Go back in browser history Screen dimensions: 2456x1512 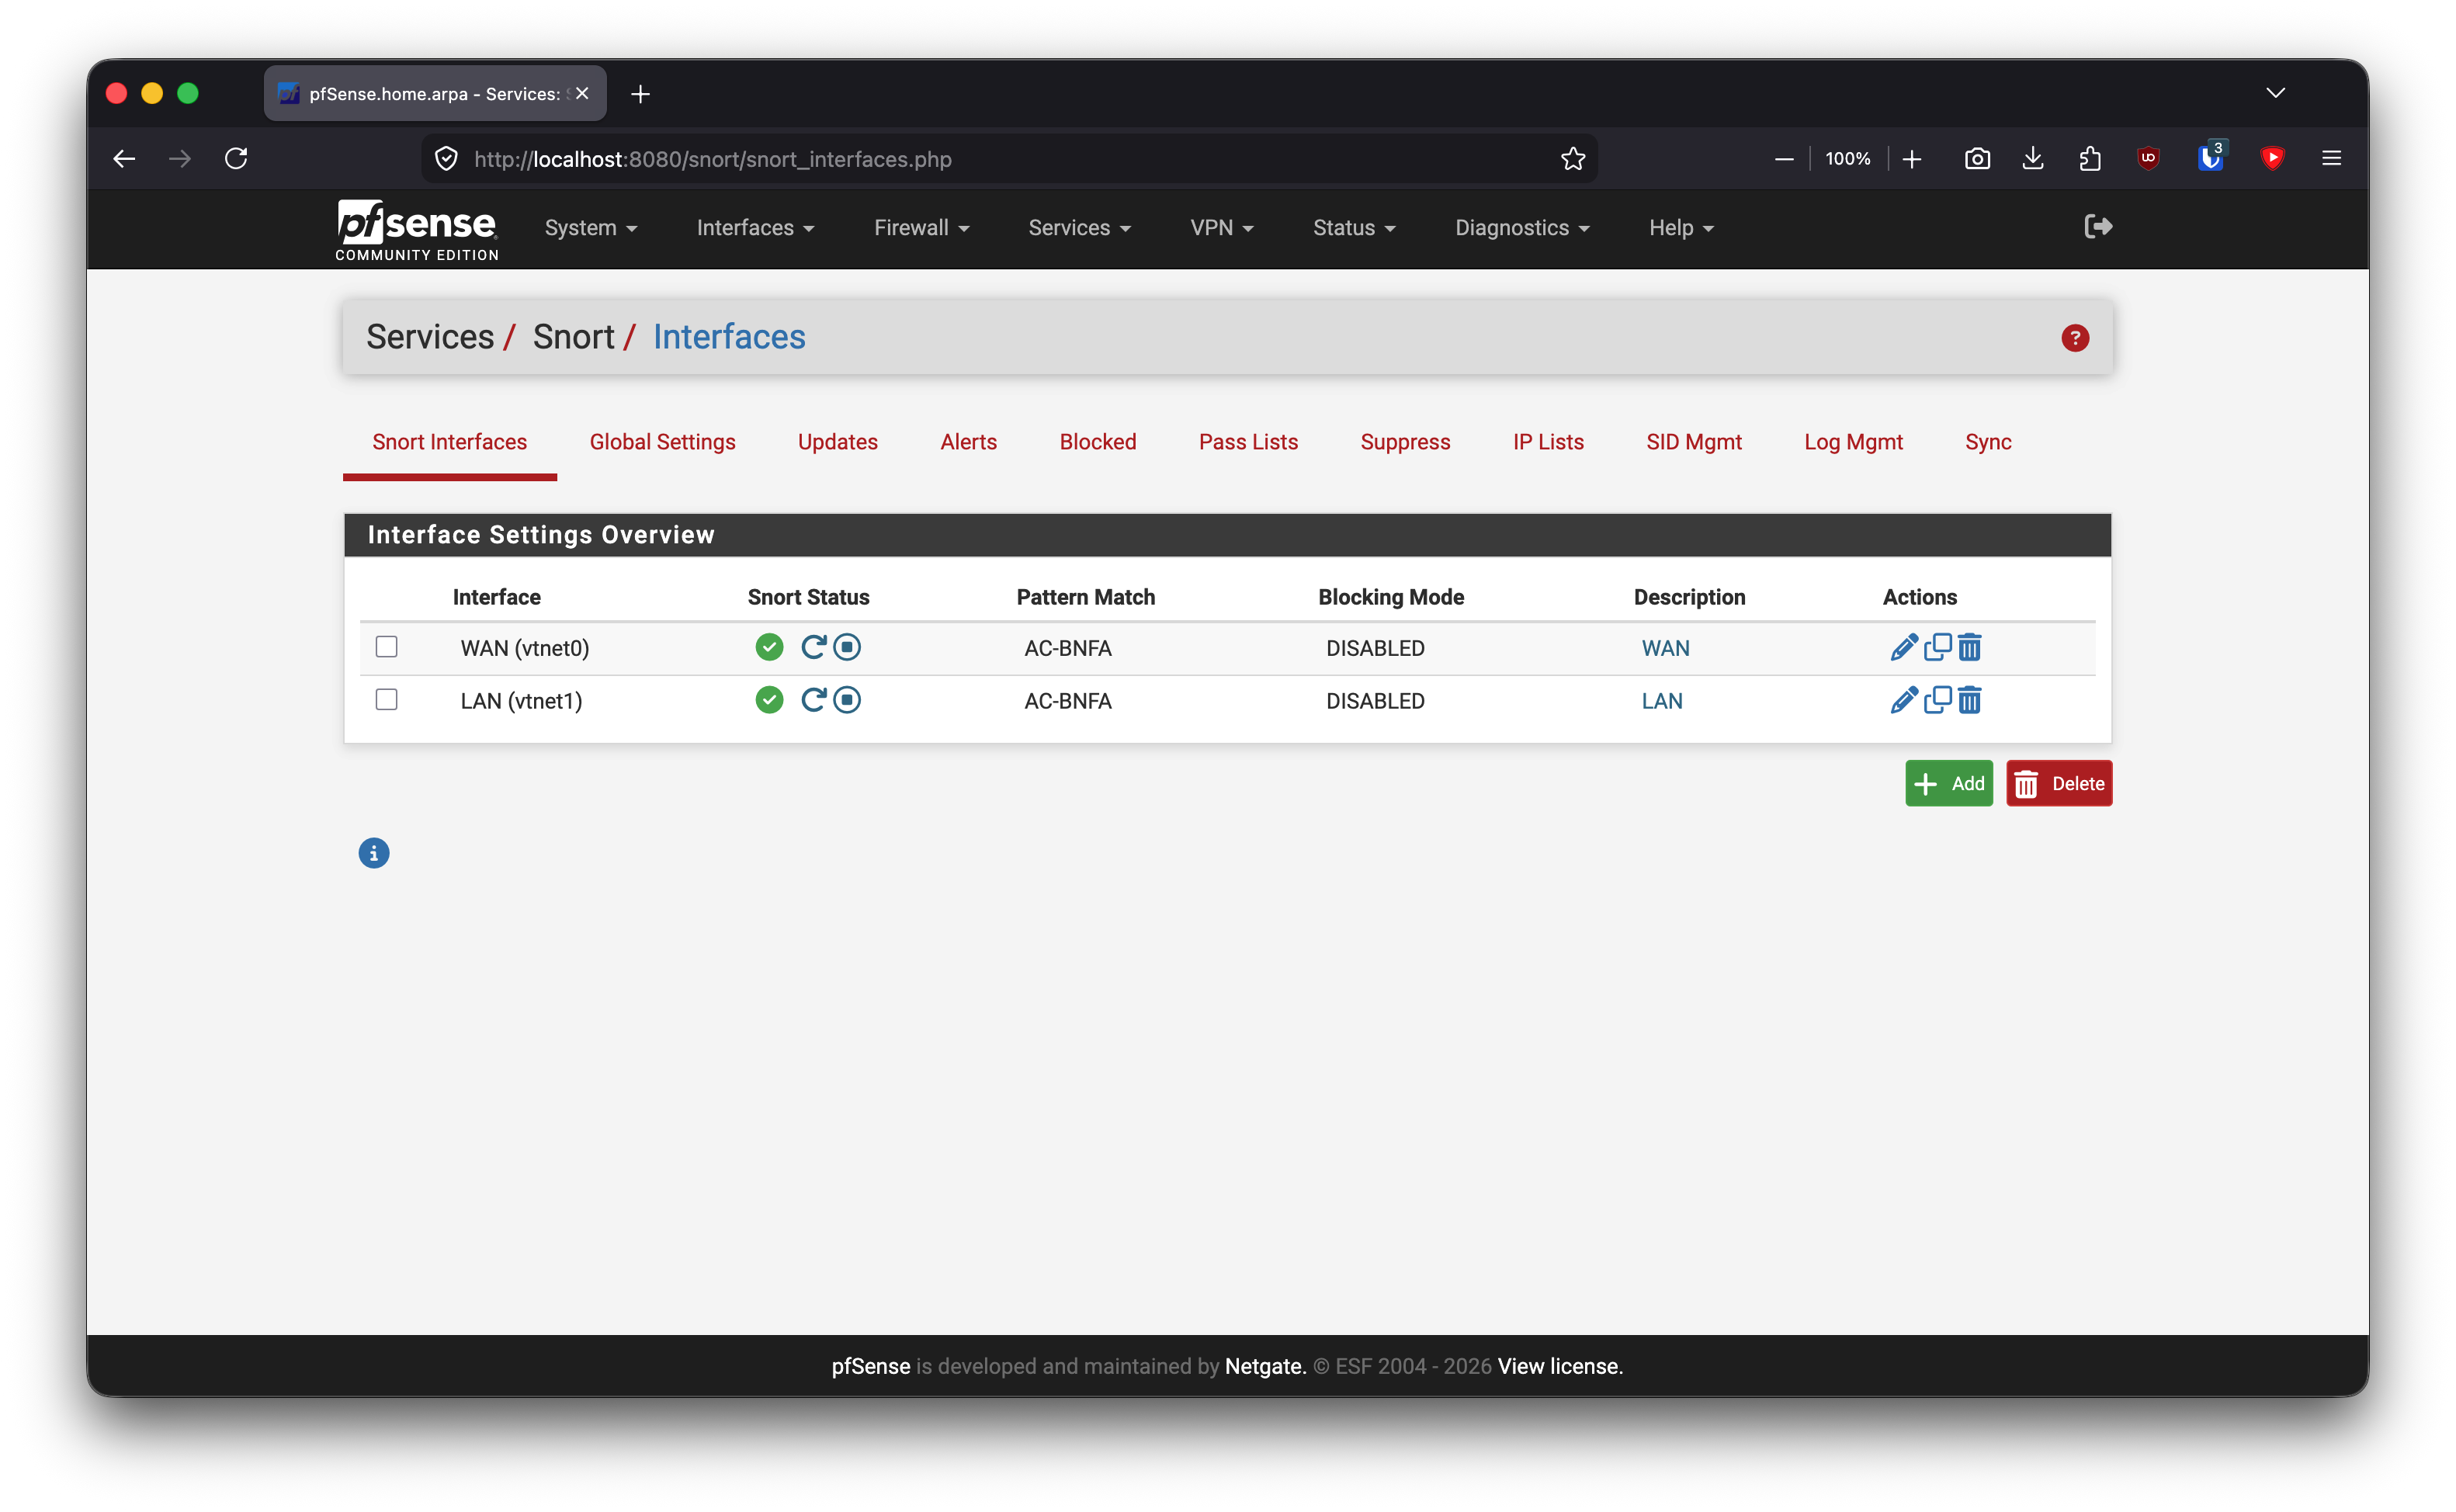pos(124,159)
